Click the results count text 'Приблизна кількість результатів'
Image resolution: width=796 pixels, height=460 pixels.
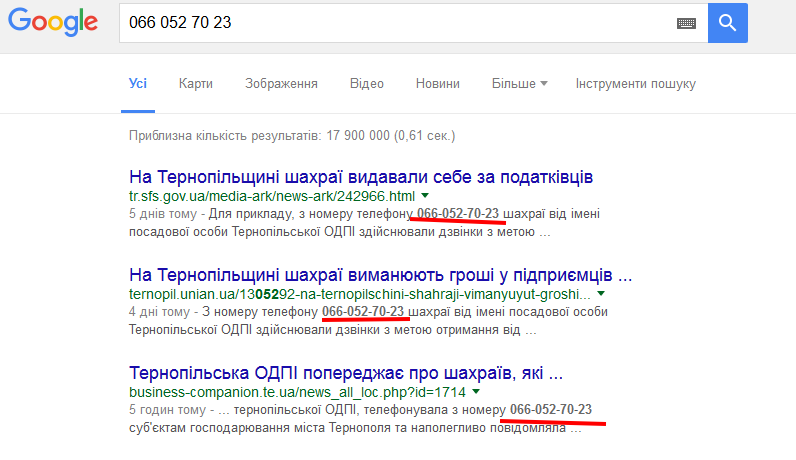[x=292, y=136]
